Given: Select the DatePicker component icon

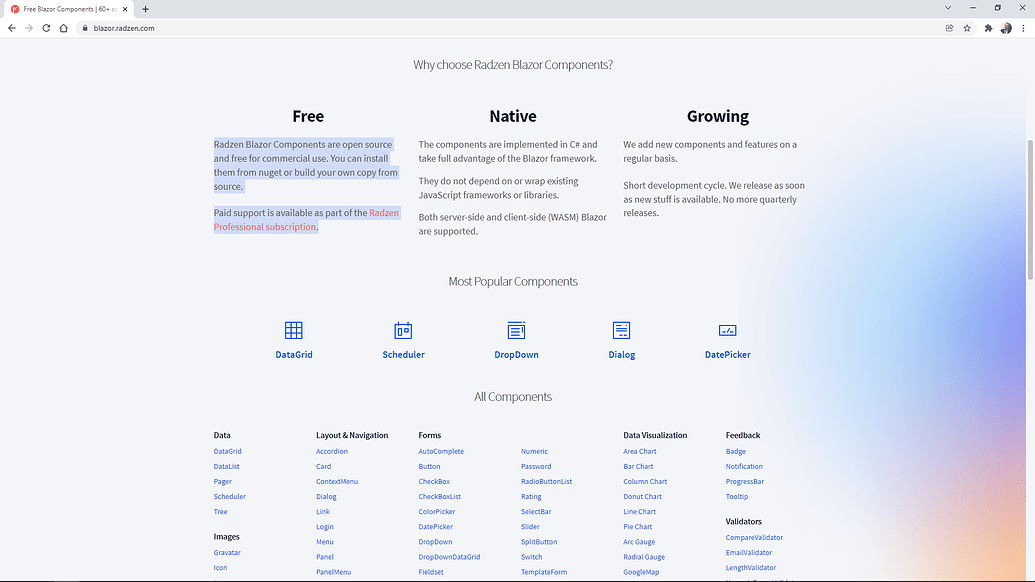Looking at the screenshot, I should coord(727,330).
